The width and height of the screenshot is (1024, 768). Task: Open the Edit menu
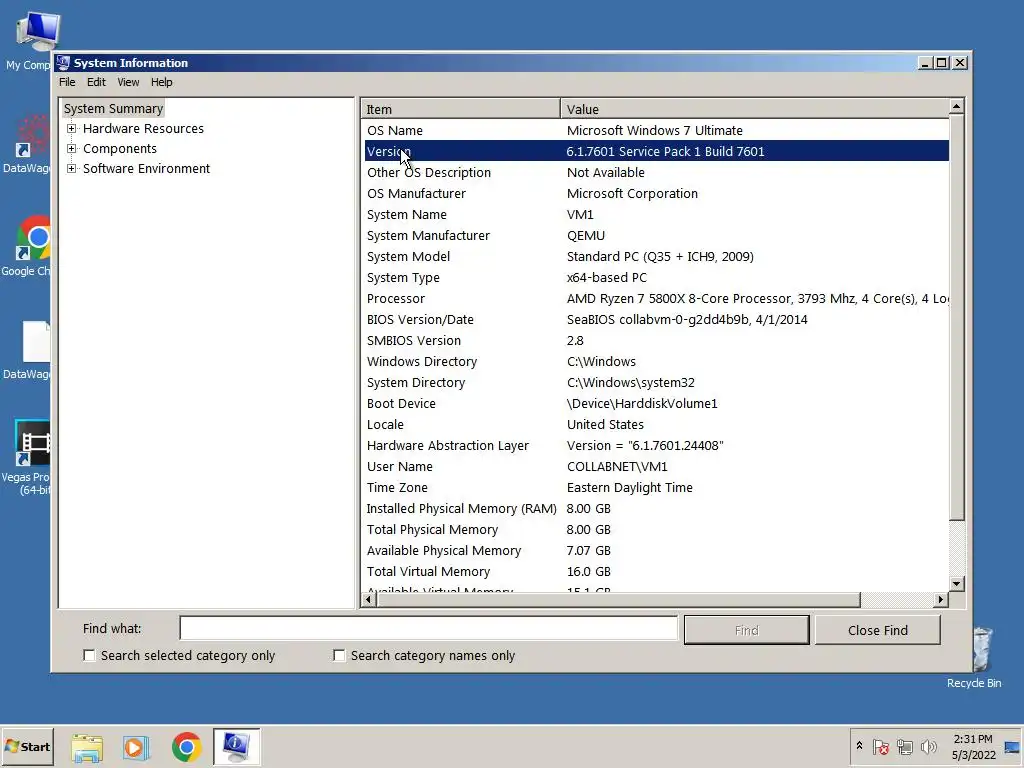click(x=96, y=82)
